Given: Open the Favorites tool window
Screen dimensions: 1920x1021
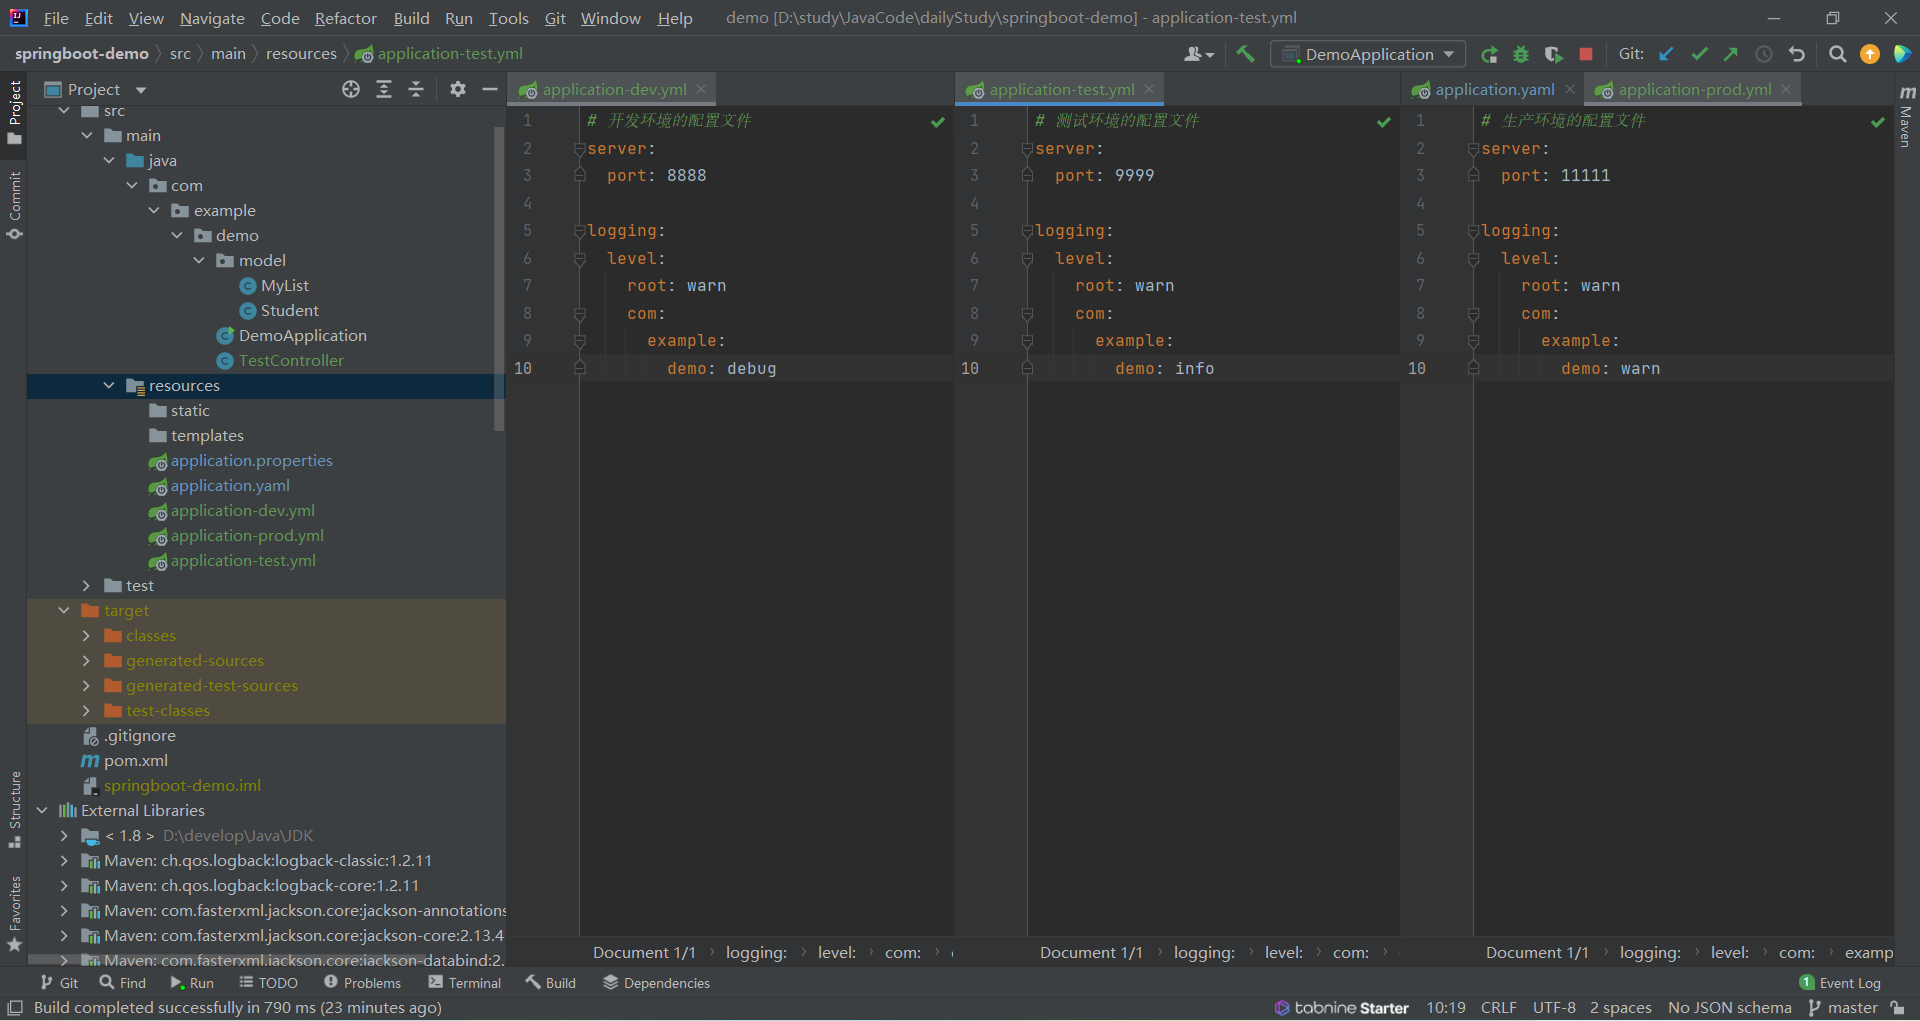Looking at the screenshot, I should point(14,913).
